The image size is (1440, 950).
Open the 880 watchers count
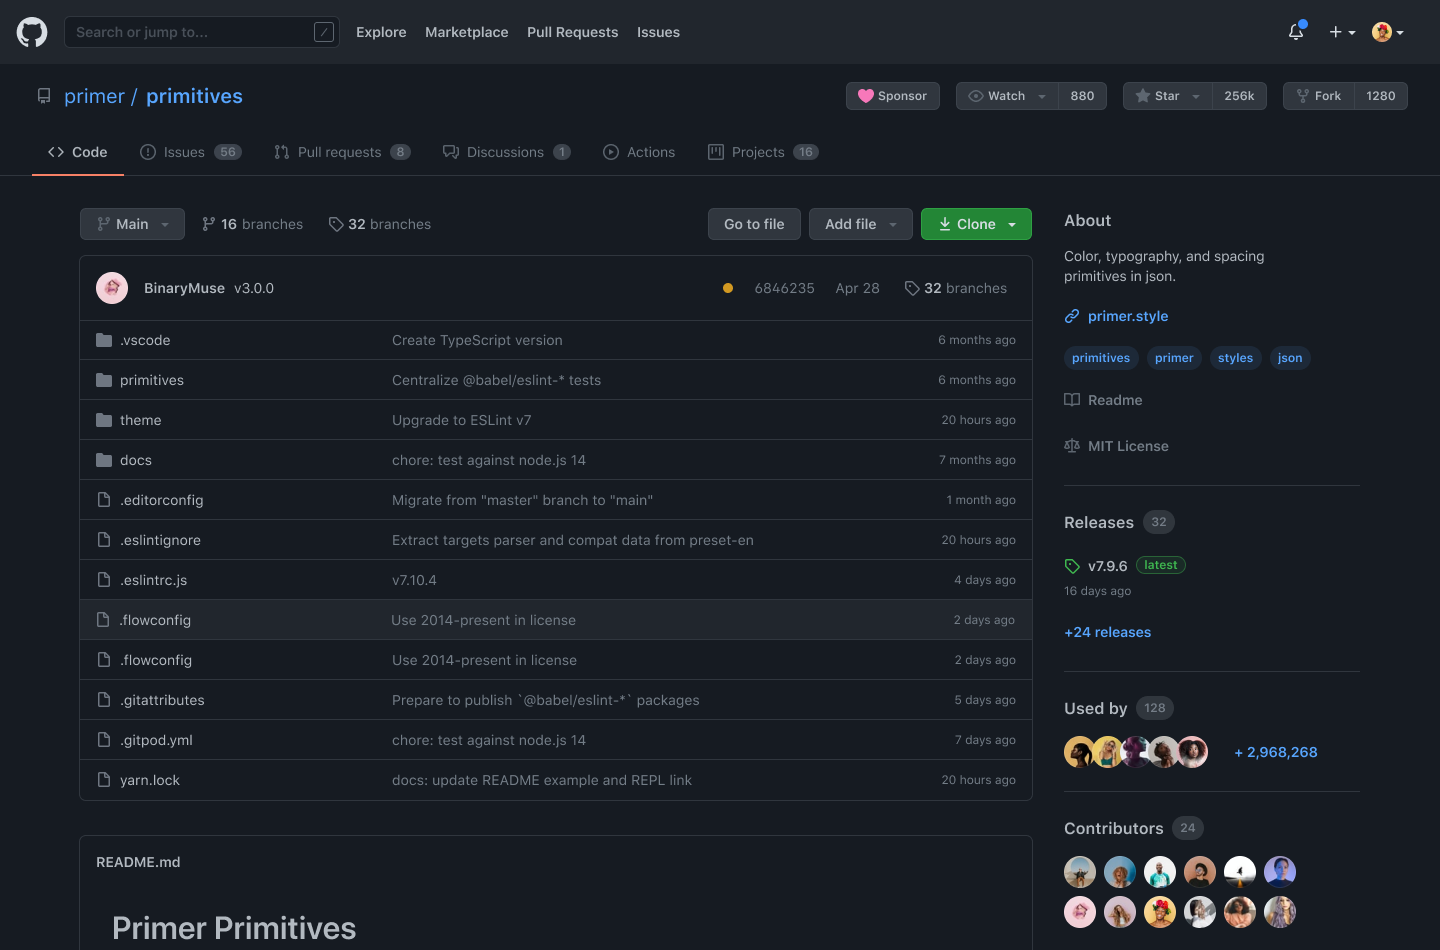1082,96
